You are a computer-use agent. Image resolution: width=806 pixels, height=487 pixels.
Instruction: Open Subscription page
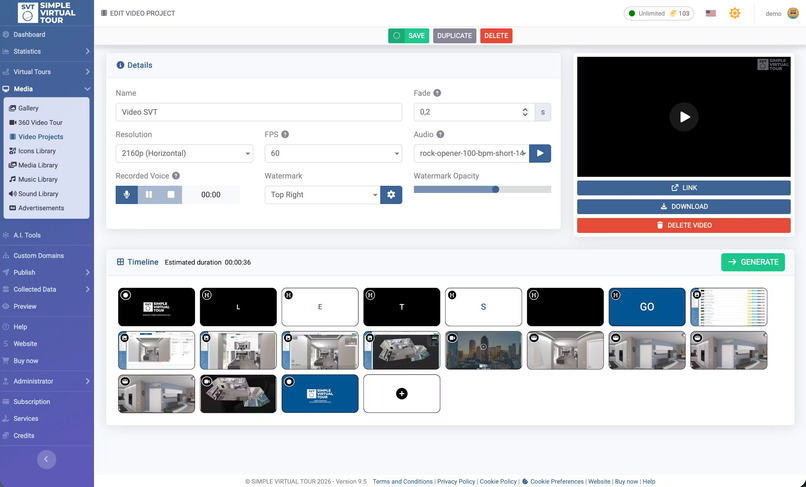[x=31, y=402]
